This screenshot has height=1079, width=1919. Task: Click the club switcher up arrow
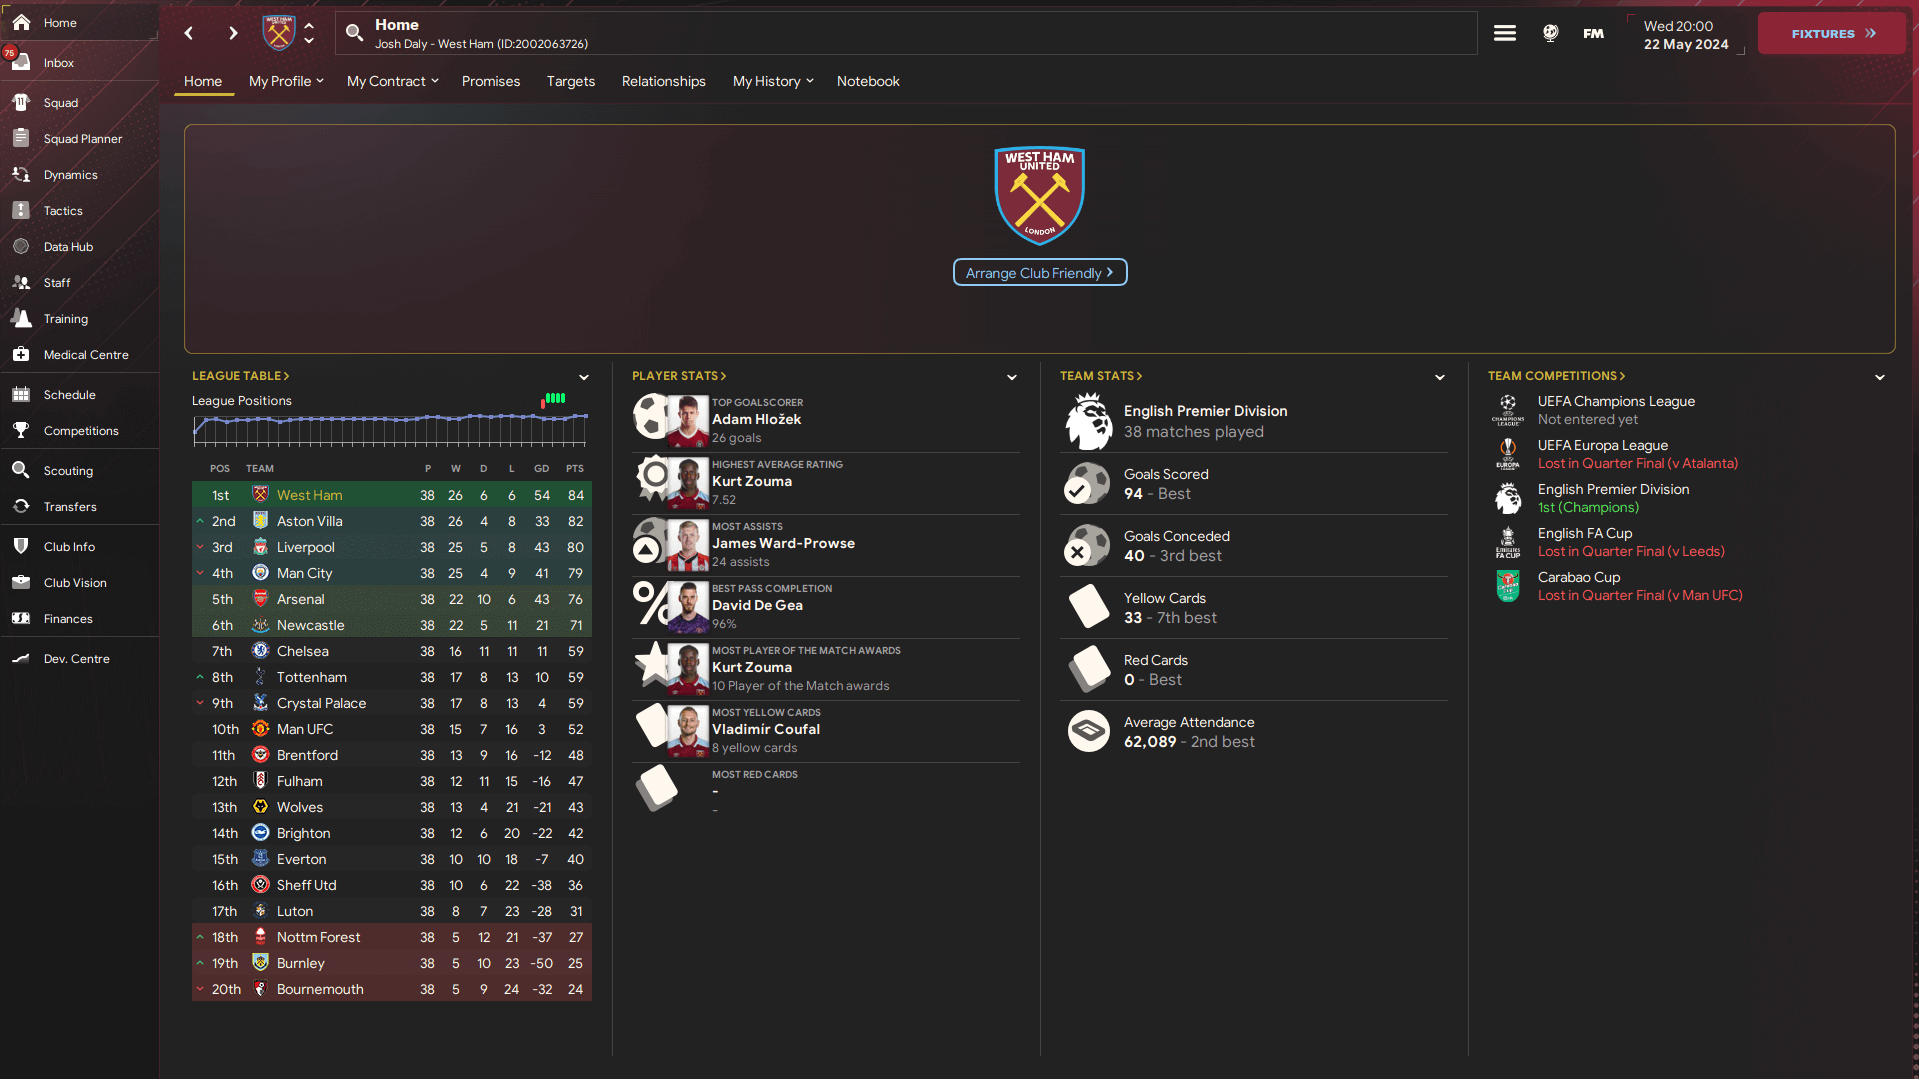[309, 26]
